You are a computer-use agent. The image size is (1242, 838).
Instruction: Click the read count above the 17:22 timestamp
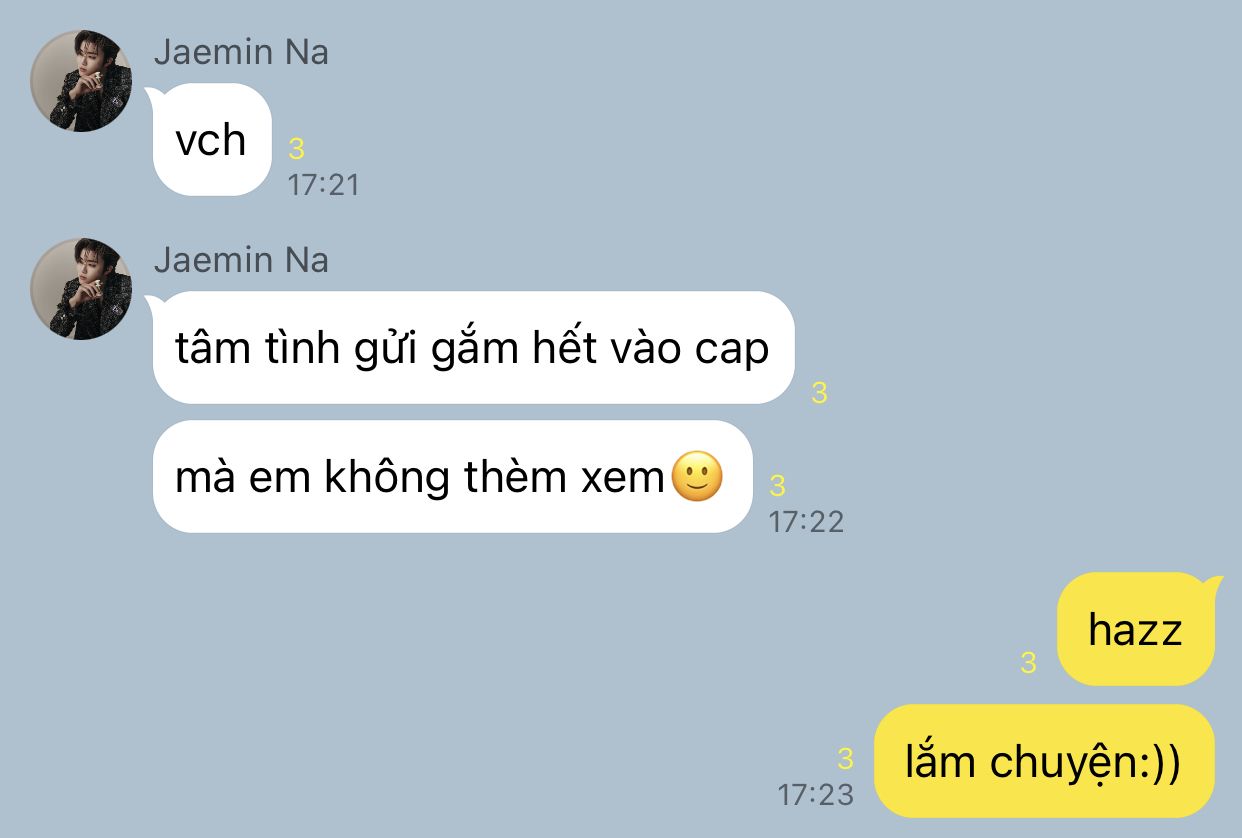(x=777, y=486)
